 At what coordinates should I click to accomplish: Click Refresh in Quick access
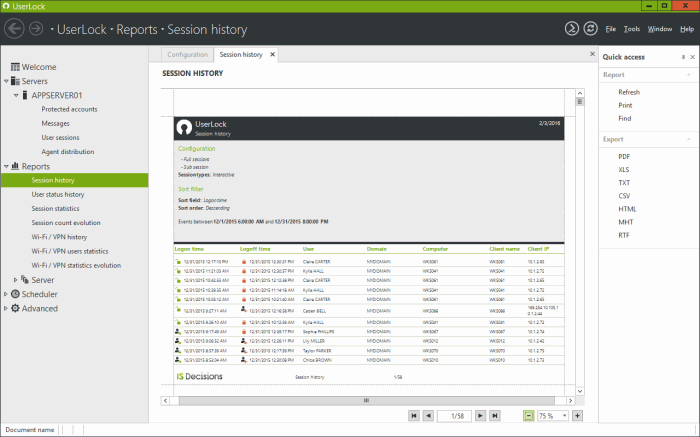pos(629,92)
